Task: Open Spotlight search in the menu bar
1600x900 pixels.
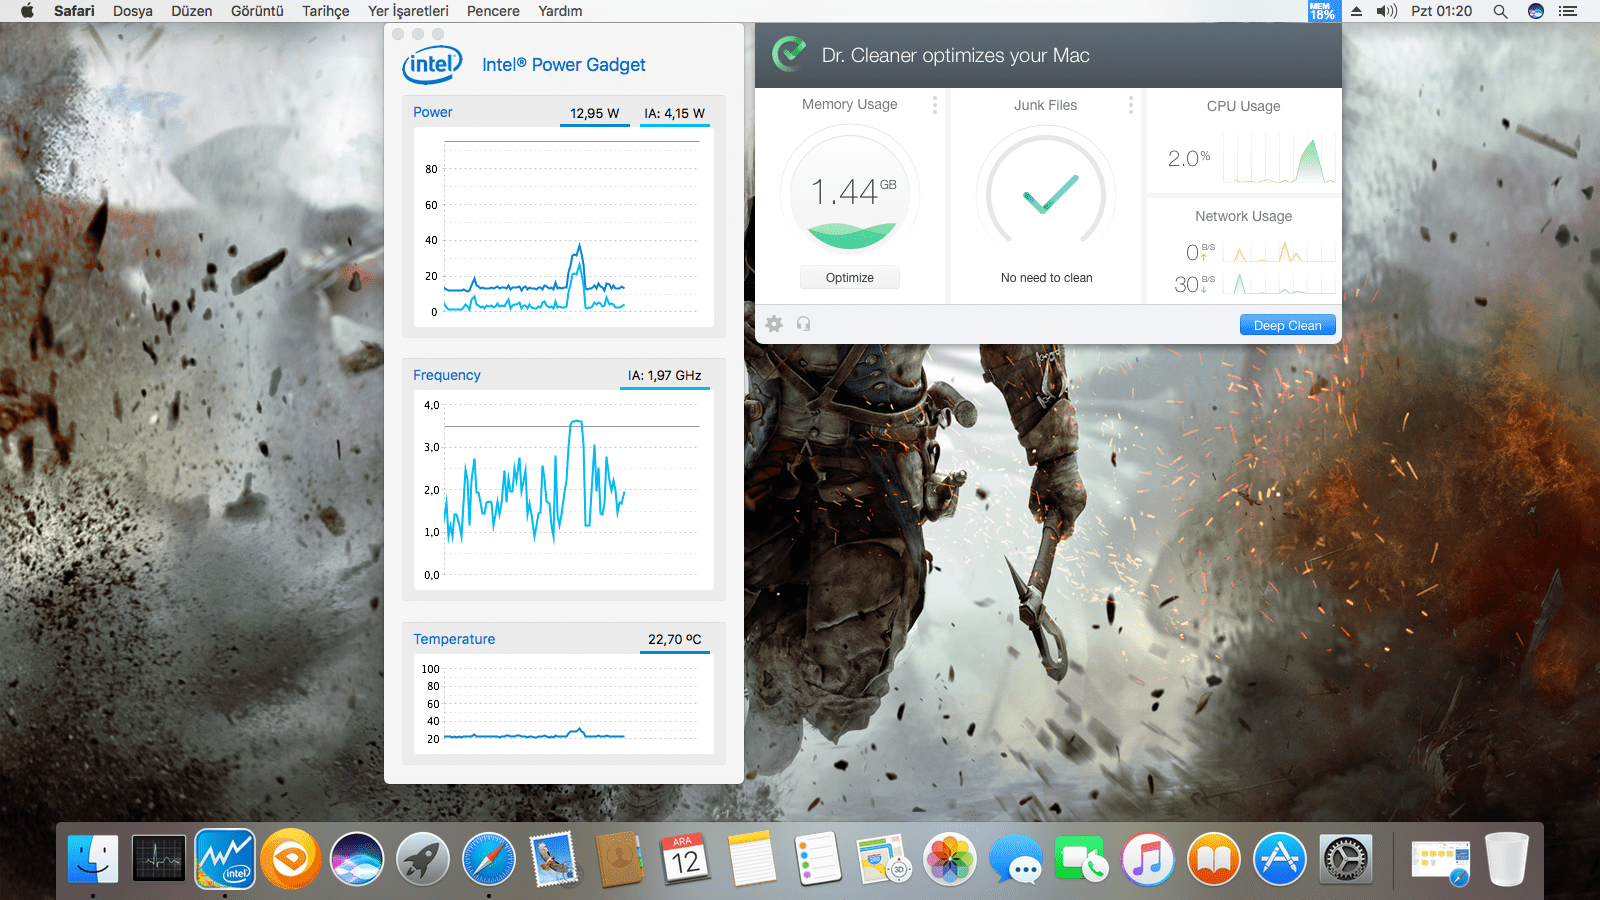Action: coord(1500,11)
